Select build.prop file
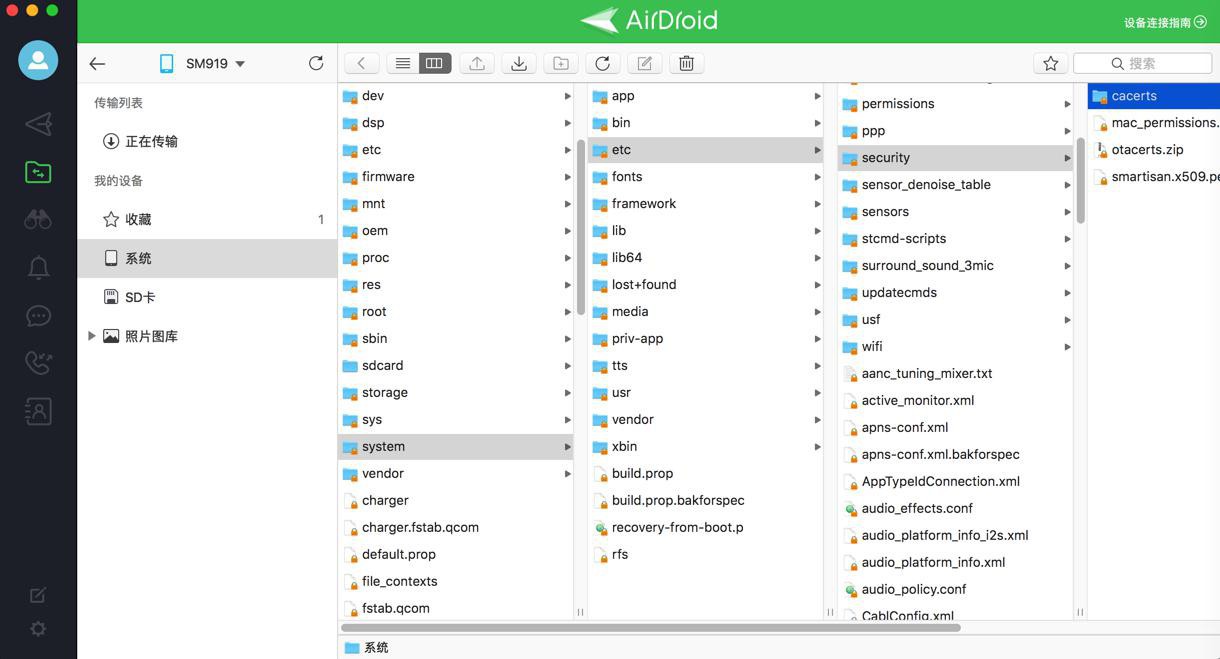Viewport: 1220px width, 659px height. click(x=706, y=473)
